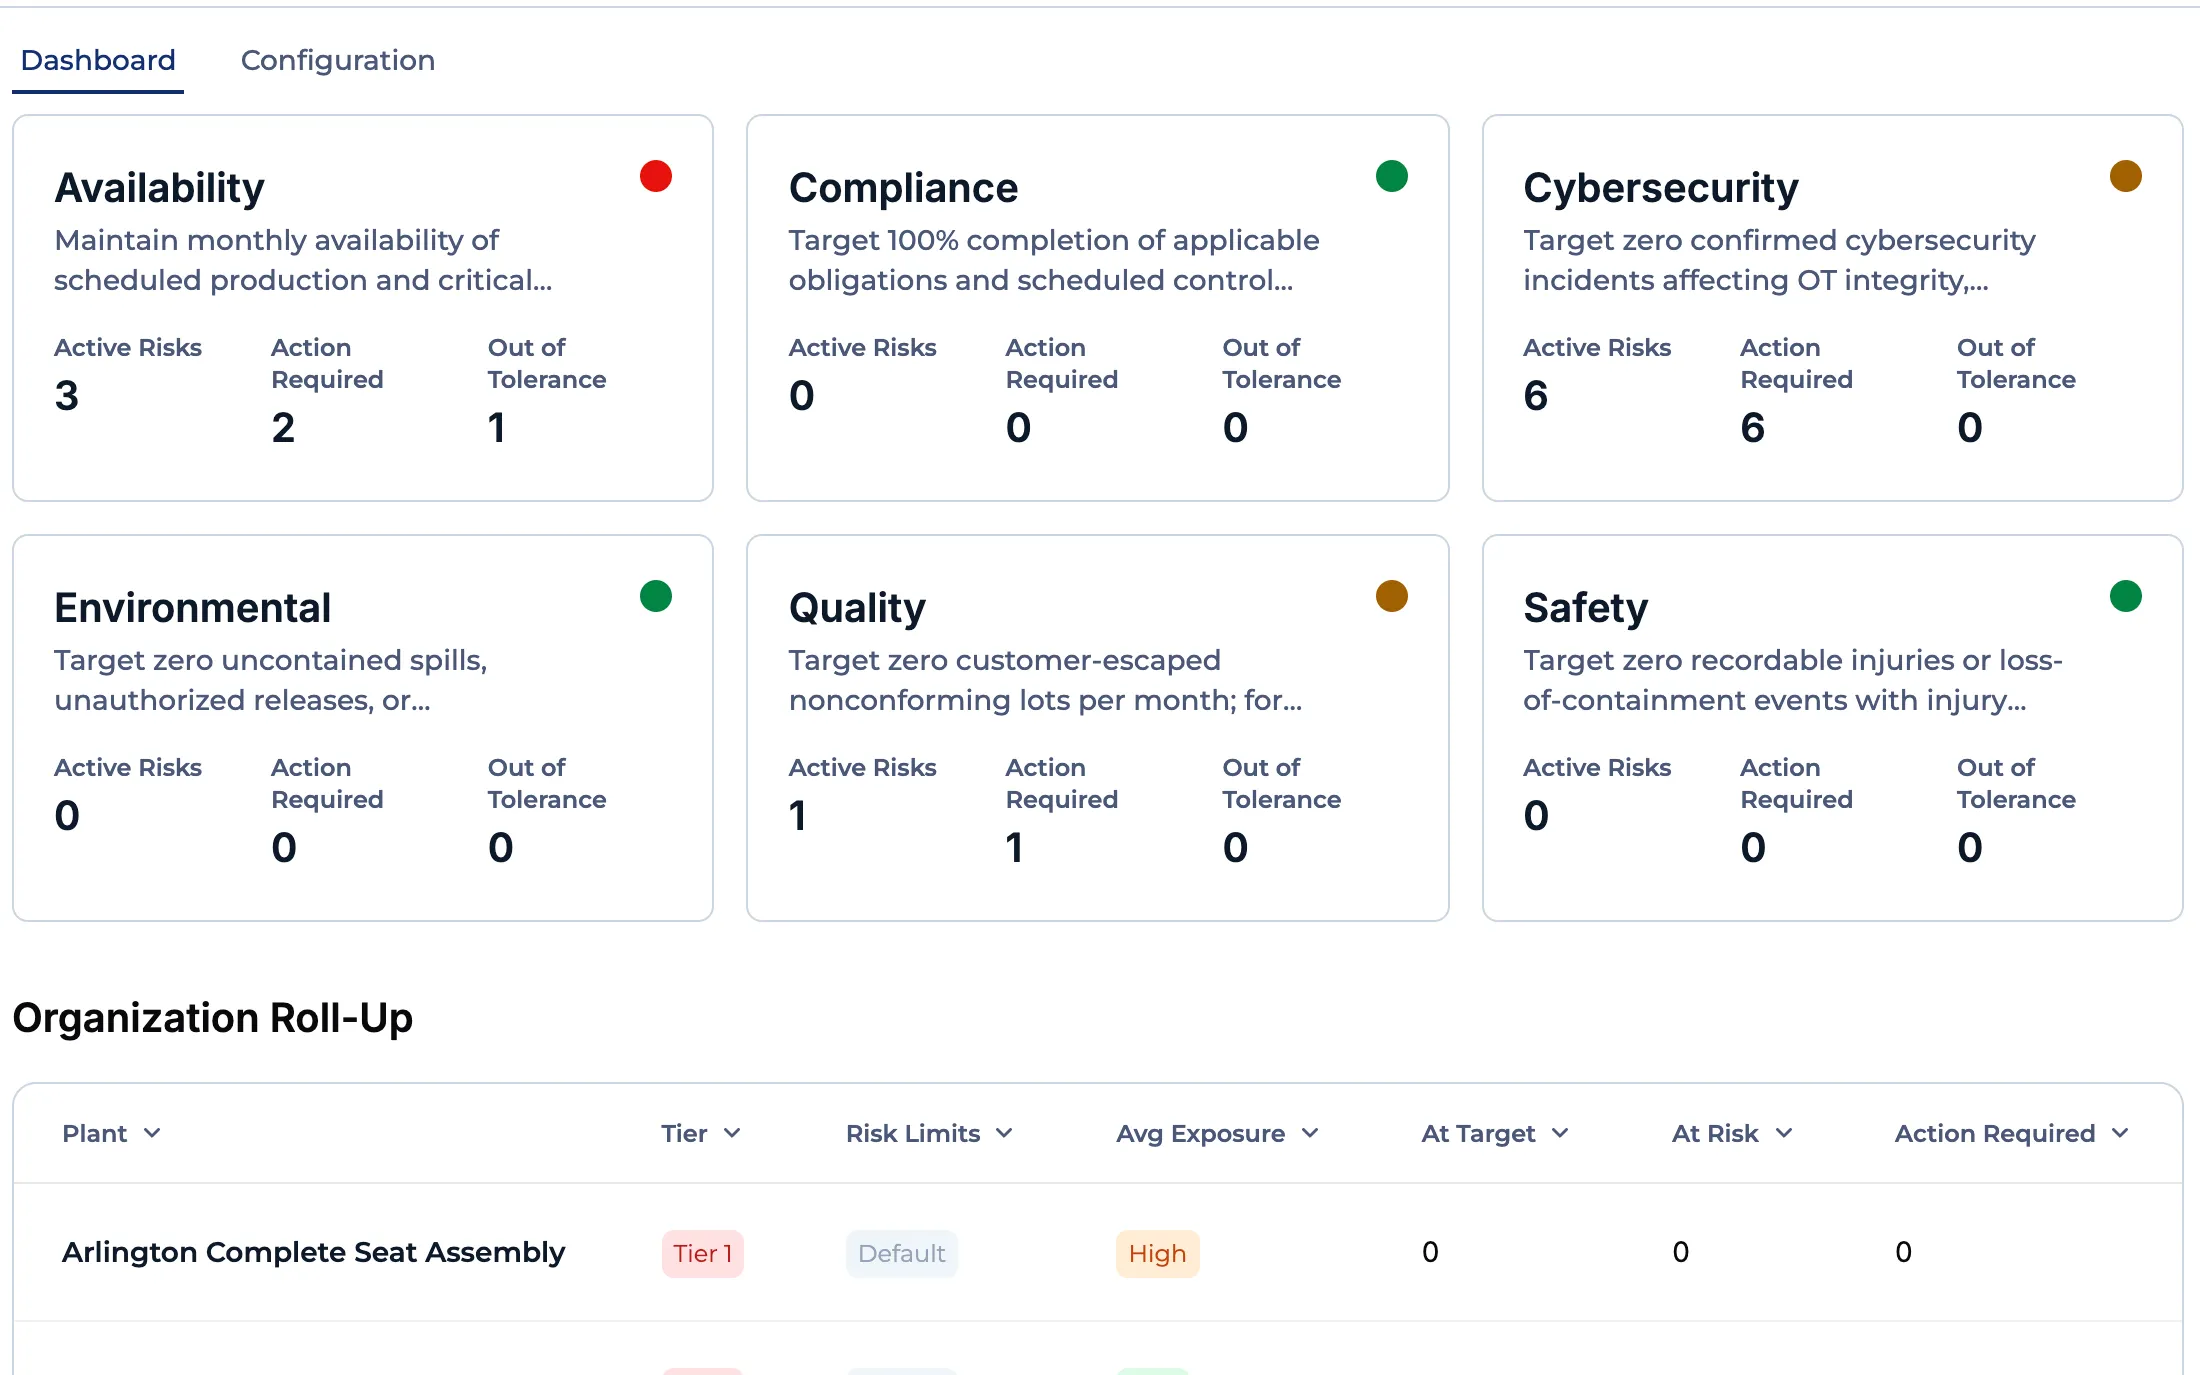Click the Safety target description text
Image resolution: width=2200 pixels, height=1375 pixels.
pos(1793,680)
